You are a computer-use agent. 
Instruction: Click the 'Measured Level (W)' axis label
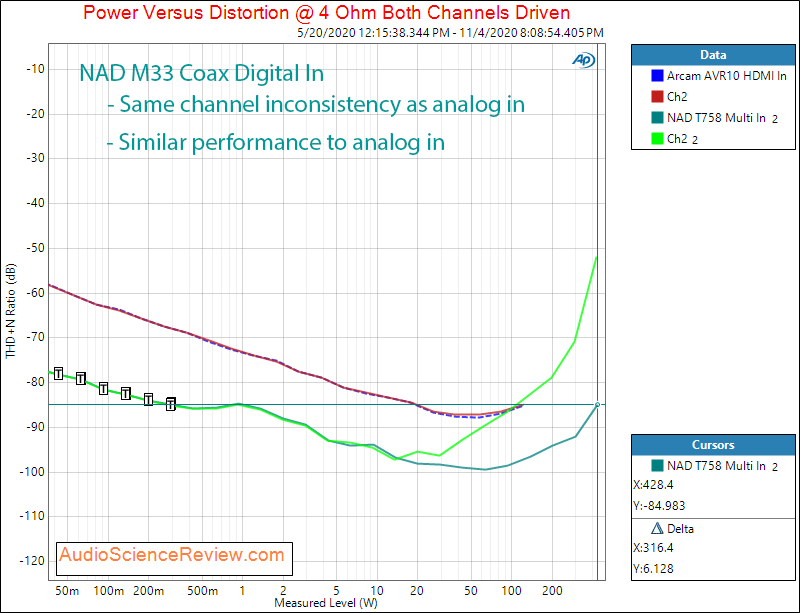(x=326, y=603)
